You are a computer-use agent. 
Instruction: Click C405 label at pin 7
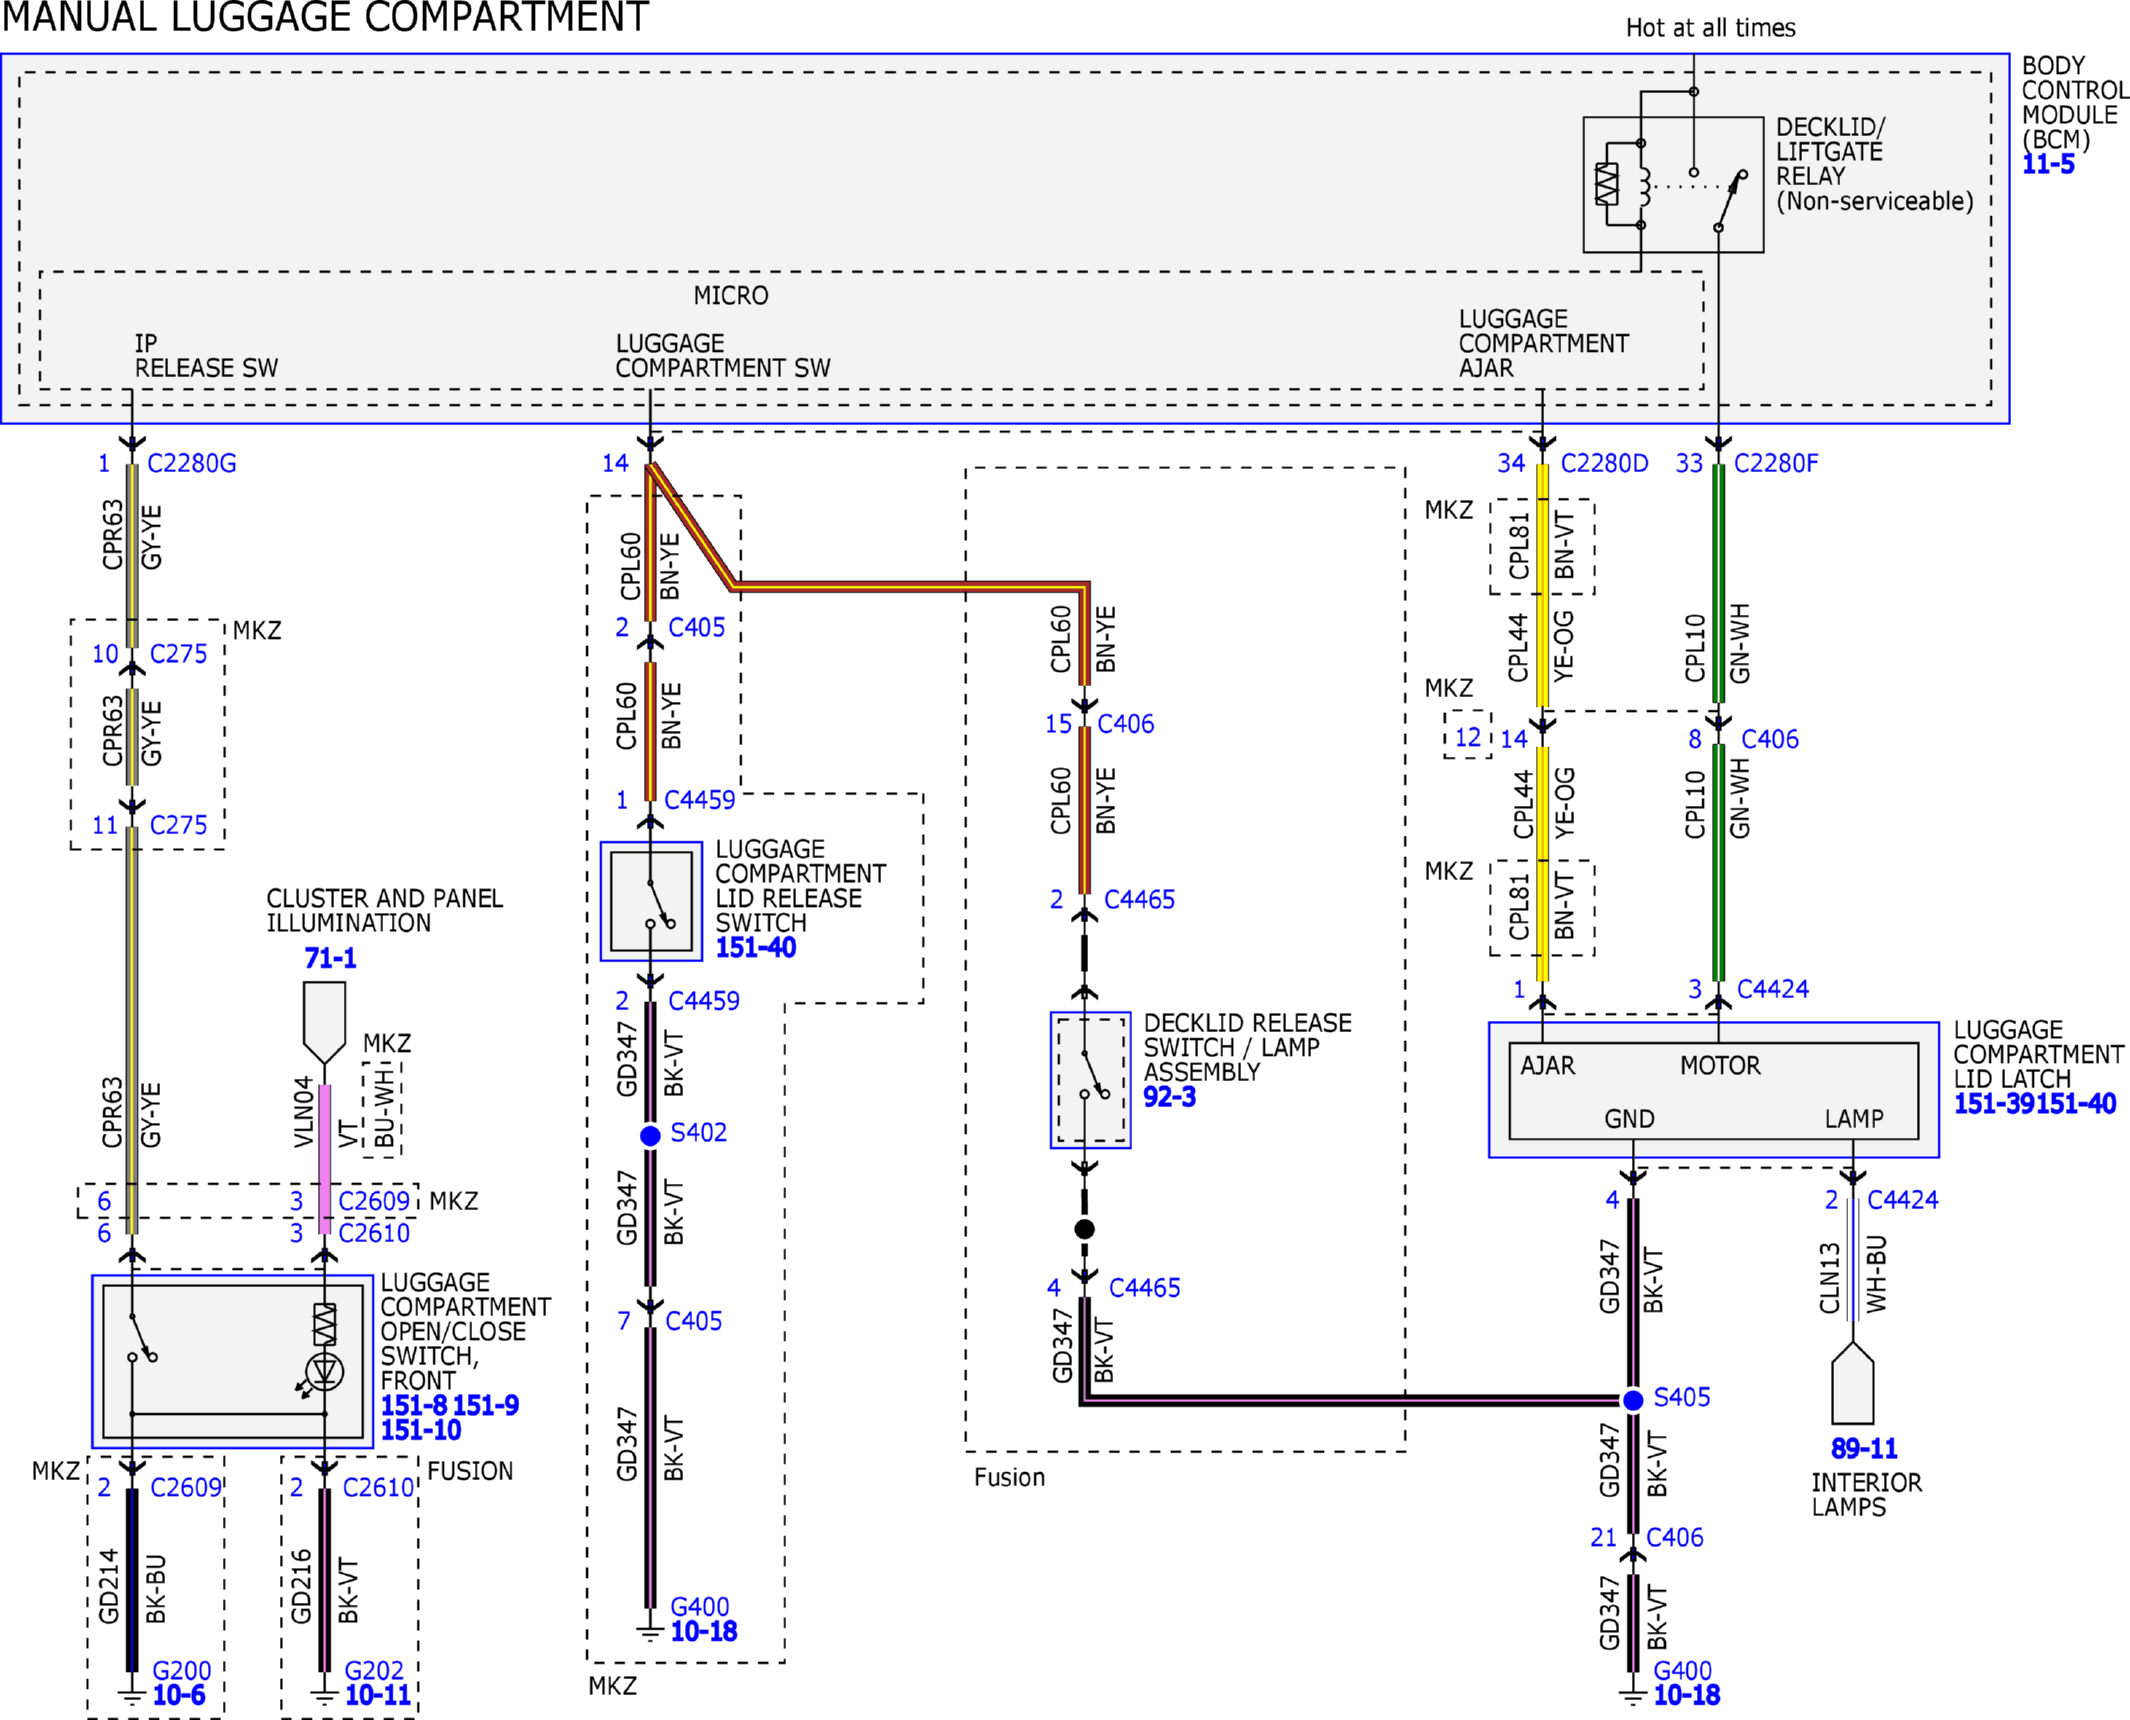click(x=693, y=1321)
